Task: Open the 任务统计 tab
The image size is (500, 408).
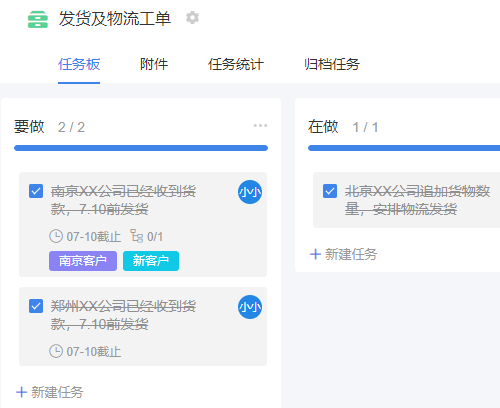Action: (236, 64)
